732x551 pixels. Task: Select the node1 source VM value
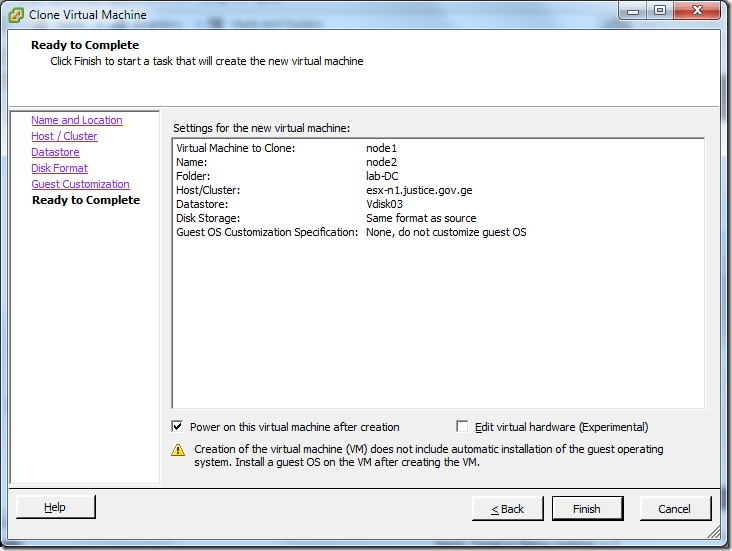(x=381, y=148)
